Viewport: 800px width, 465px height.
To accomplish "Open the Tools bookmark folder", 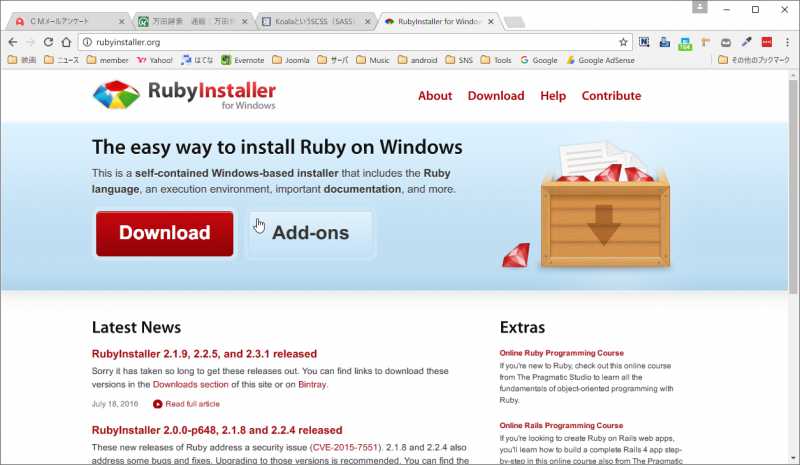I will coord(496,60).
